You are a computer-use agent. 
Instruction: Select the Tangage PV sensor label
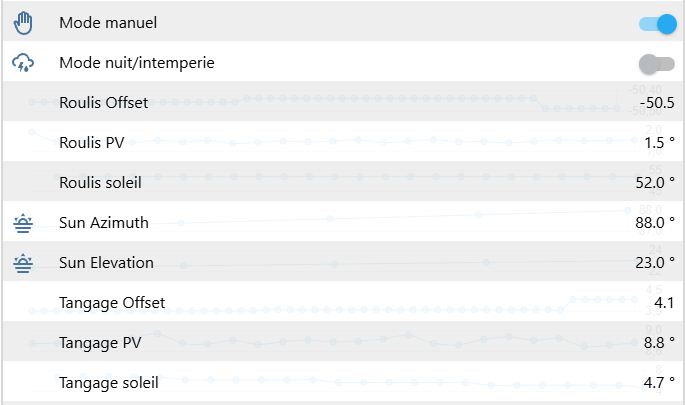tap(100, 343)
